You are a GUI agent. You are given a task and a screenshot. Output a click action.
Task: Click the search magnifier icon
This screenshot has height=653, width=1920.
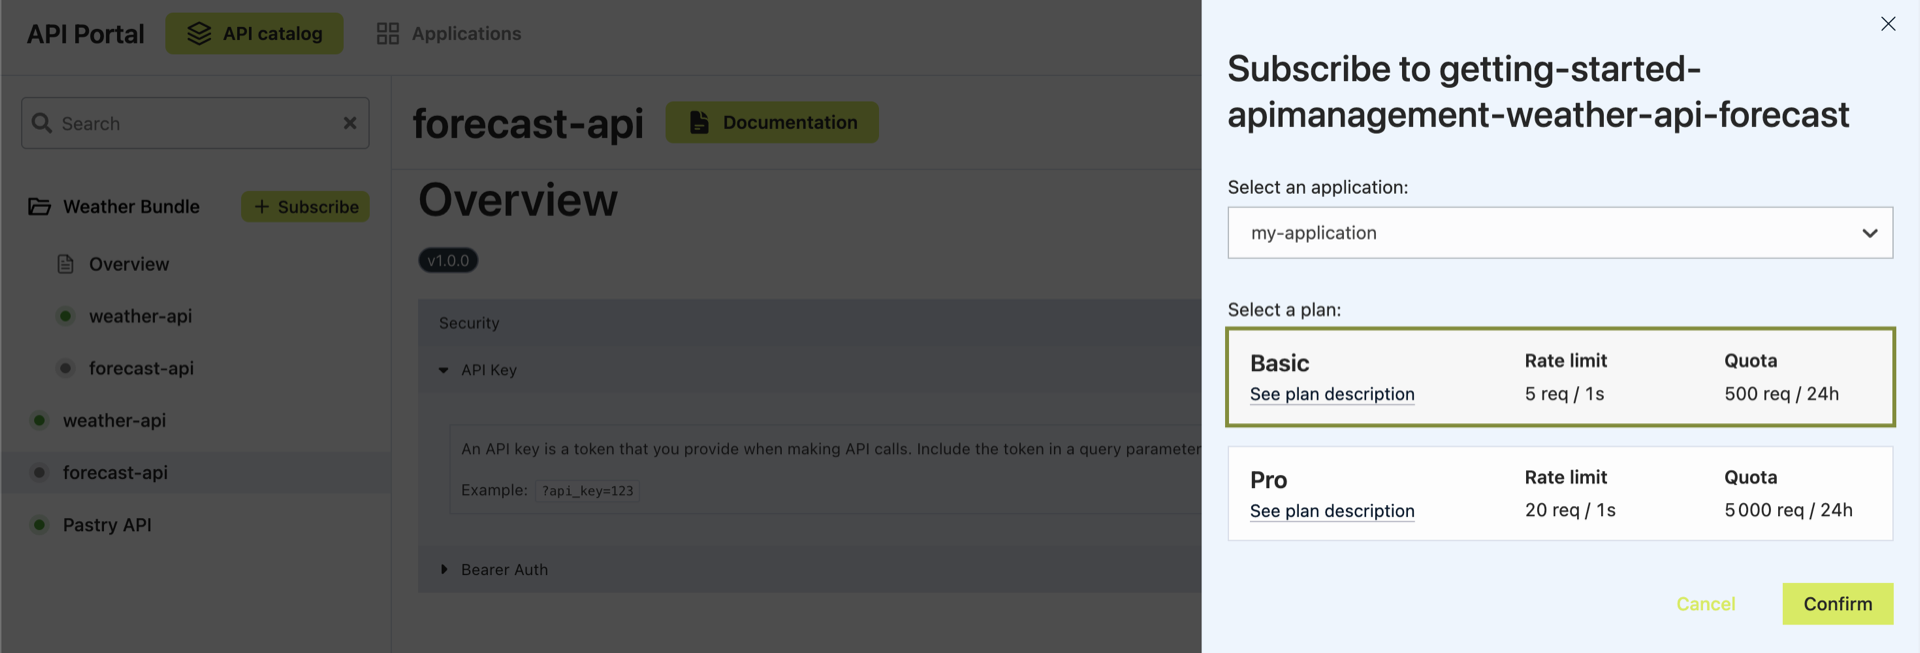pyautogui.click(x=42, y=123)
